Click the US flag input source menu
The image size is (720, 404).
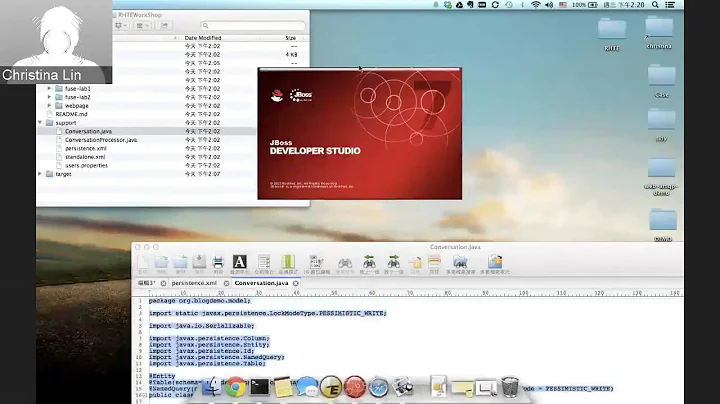(x=563, y=5)
